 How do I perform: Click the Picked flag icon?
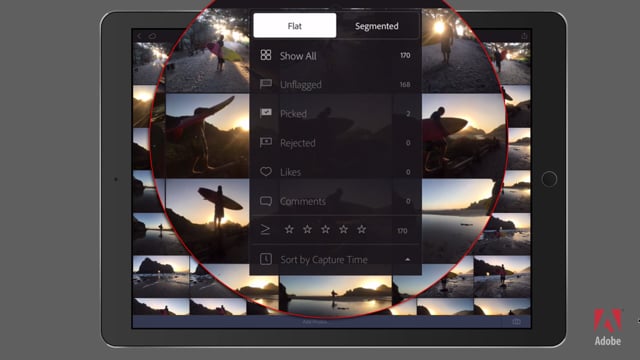pyautogui.click(x=266, y=113)
